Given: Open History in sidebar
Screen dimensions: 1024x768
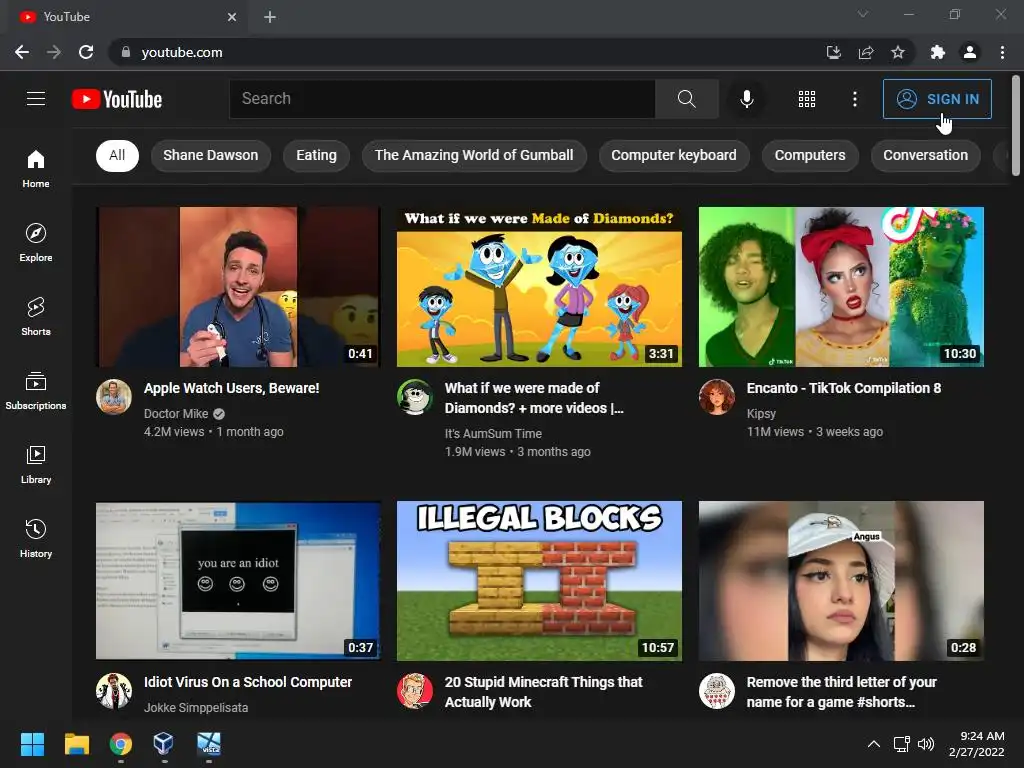Looking at the screenshot, I should pyautogui.click(x=36, y=539).
